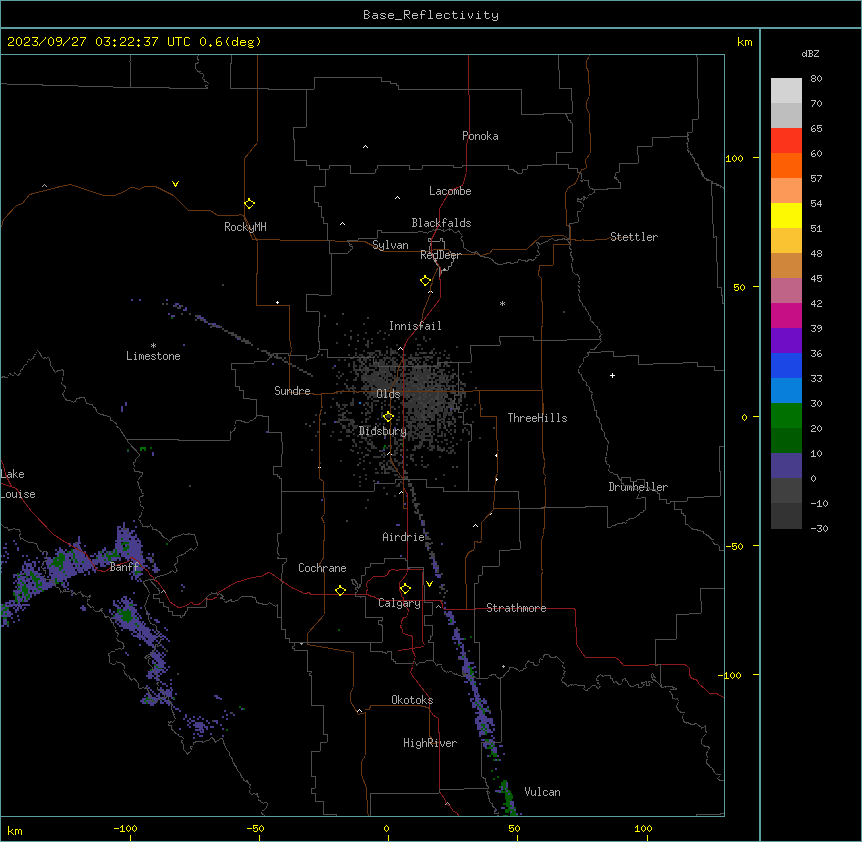Pick the violet 36-39 dBZ legend swatch

786,341
